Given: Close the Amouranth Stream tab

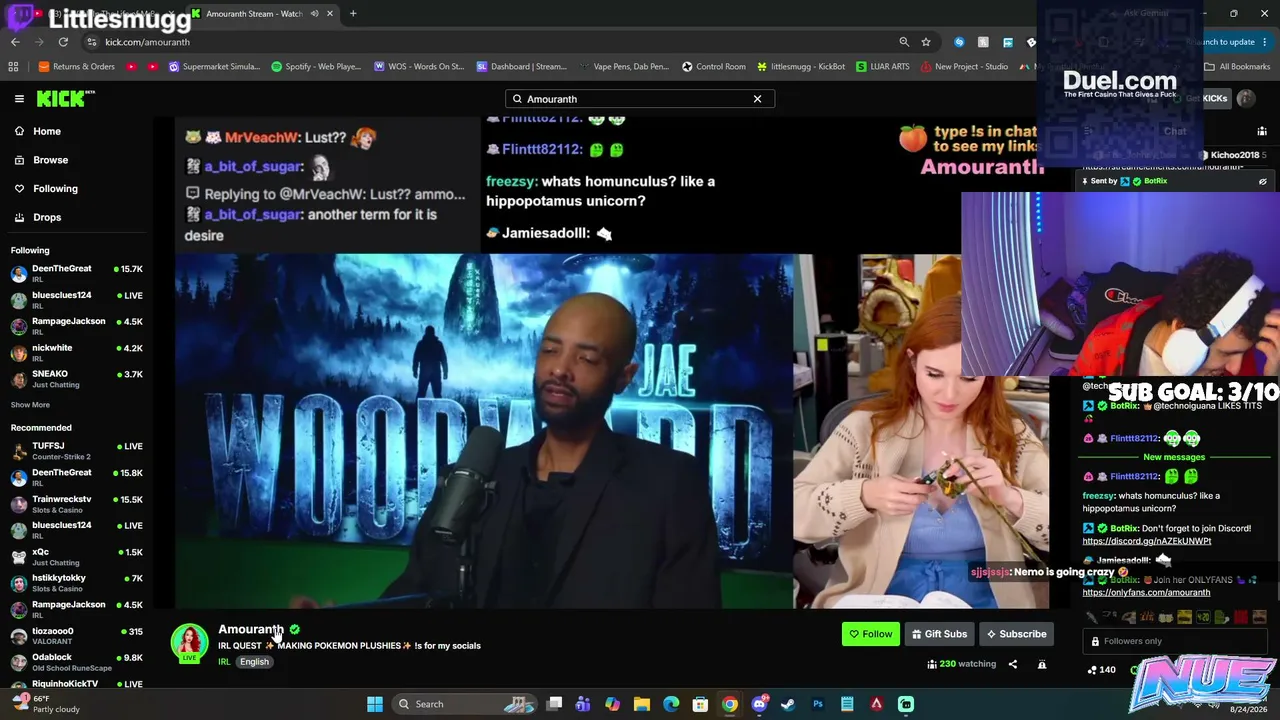Looking at the screenshot, I should coord(329,14).
